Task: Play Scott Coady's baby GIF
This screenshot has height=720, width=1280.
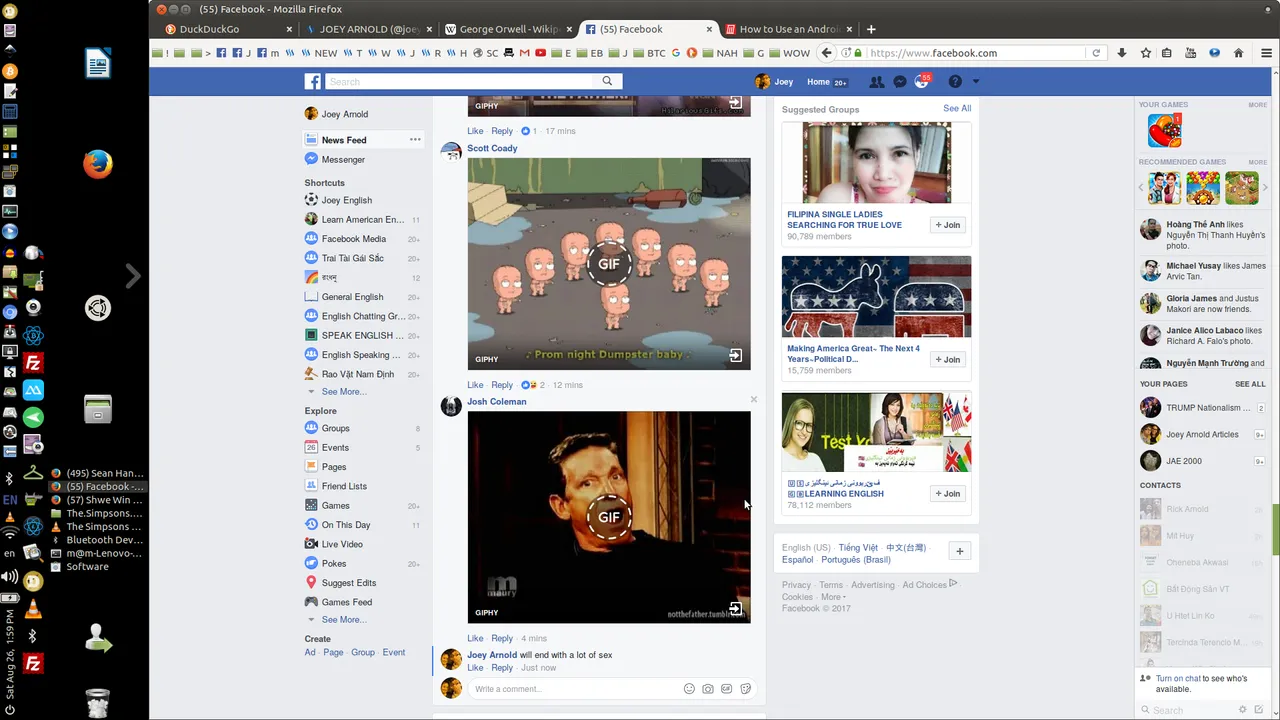Action: tap(609, 264)
